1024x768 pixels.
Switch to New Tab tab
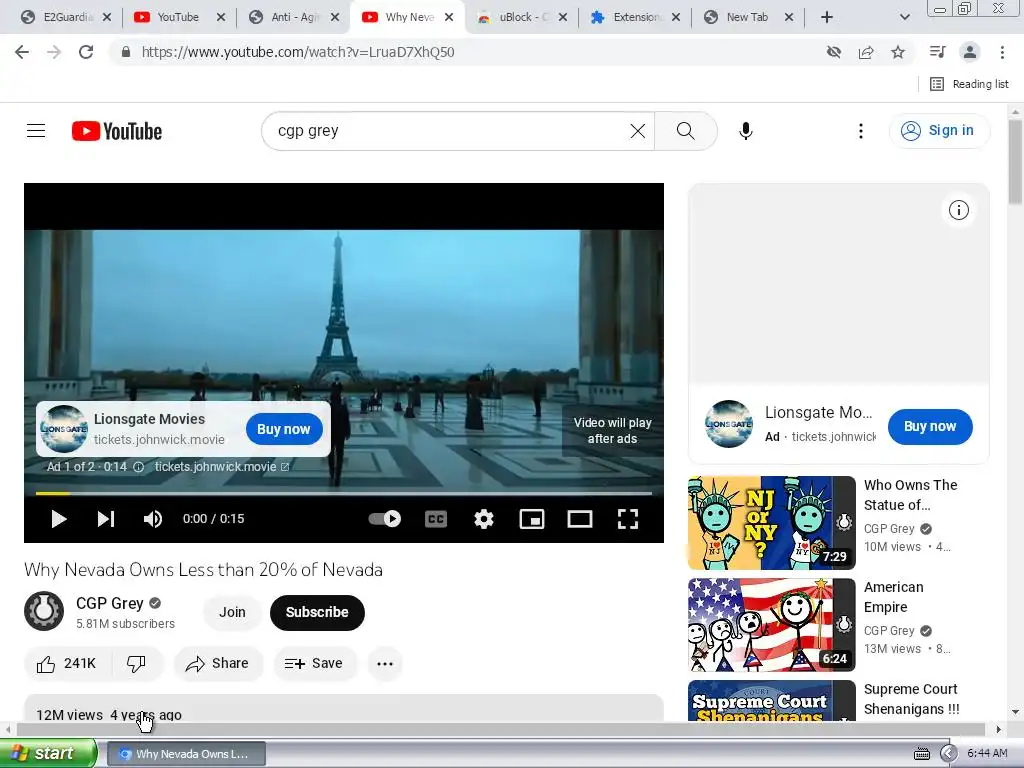[x=746, y=18]
